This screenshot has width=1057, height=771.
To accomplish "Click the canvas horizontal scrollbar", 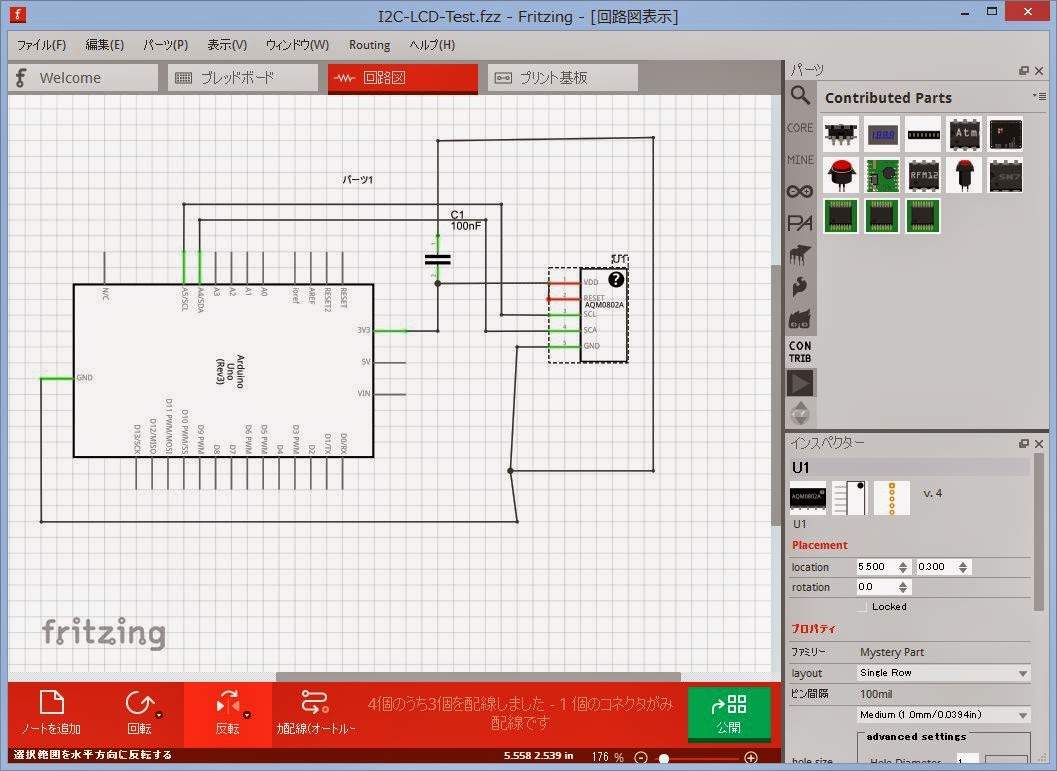I will click(x=478, y=677).
